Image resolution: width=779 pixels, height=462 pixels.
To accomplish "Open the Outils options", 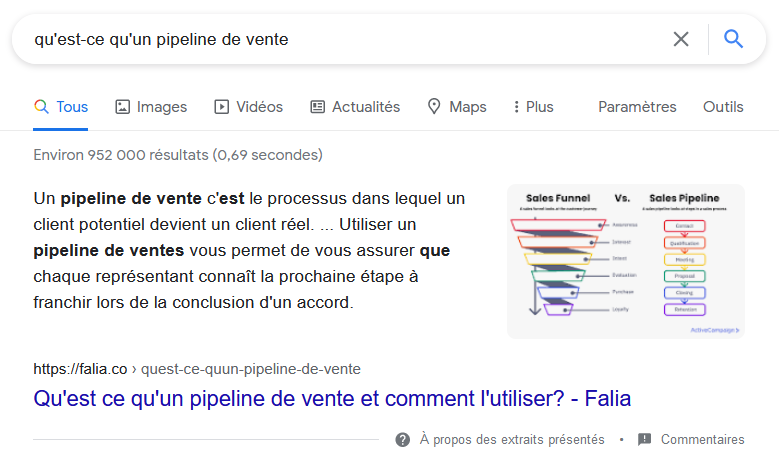I will pyautogui.click(x=723, y=107).
